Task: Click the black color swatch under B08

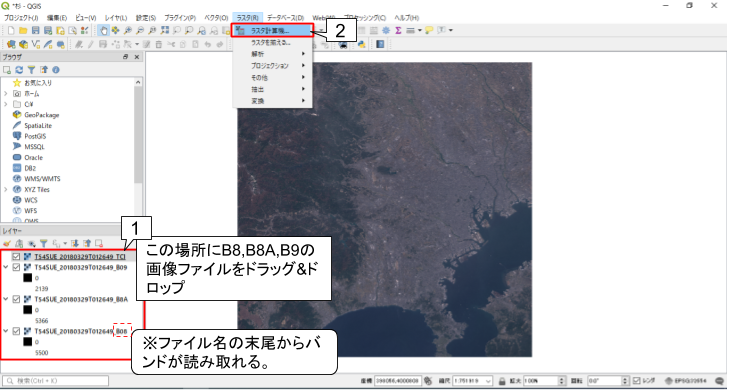Action: pos(27,342)
